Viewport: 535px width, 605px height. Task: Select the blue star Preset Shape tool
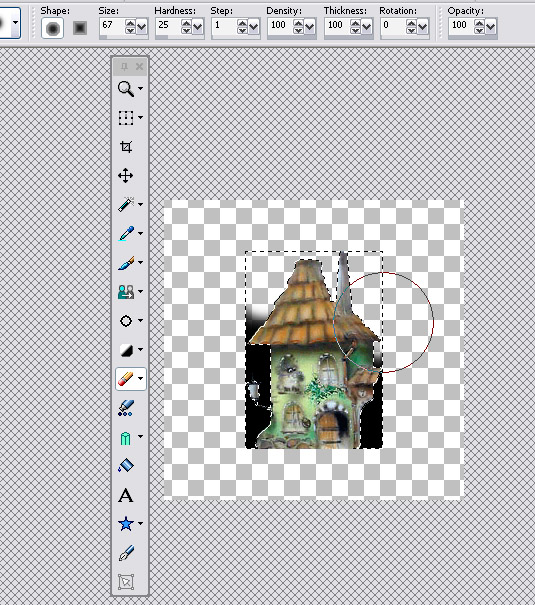coord(126,524)
